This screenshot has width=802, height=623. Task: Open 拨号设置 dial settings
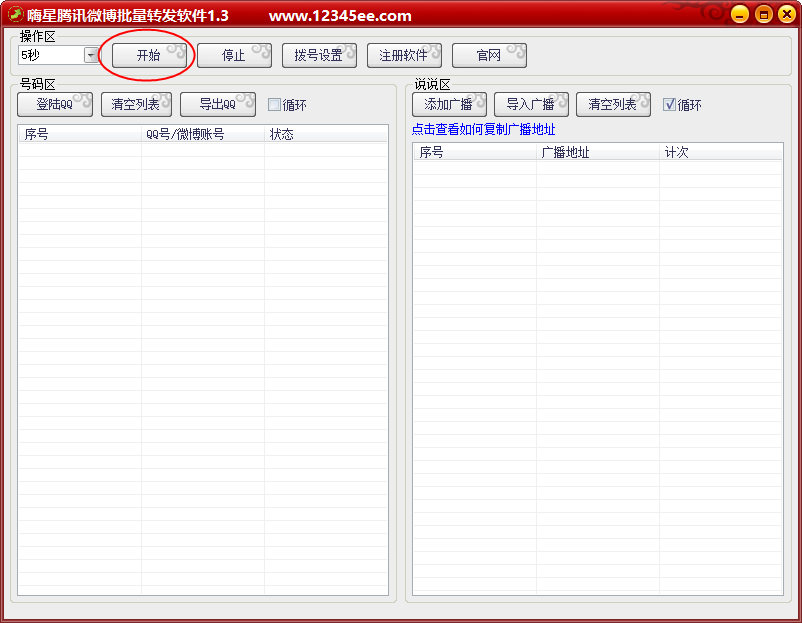point(319,55)
